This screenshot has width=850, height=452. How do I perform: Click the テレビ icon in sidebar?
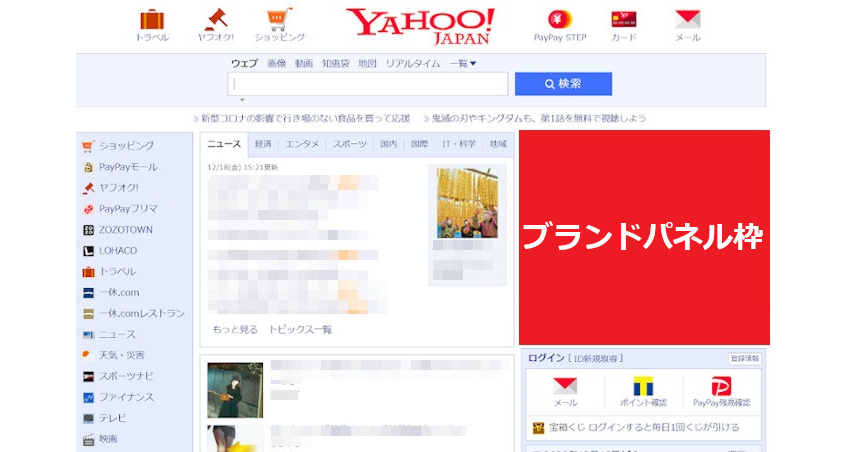coord(88,418)
